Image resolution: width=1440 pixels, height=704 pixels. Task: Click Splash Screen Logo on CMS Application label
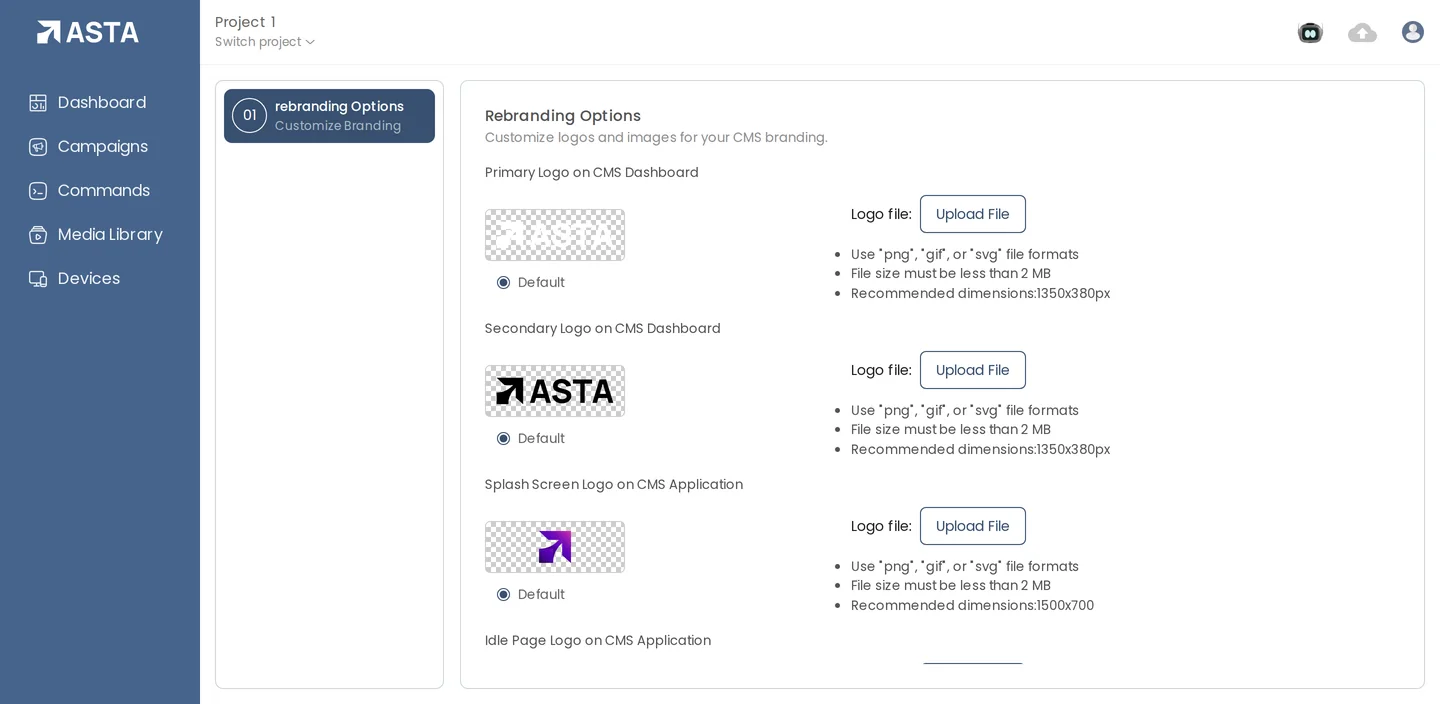coord(614,485)
